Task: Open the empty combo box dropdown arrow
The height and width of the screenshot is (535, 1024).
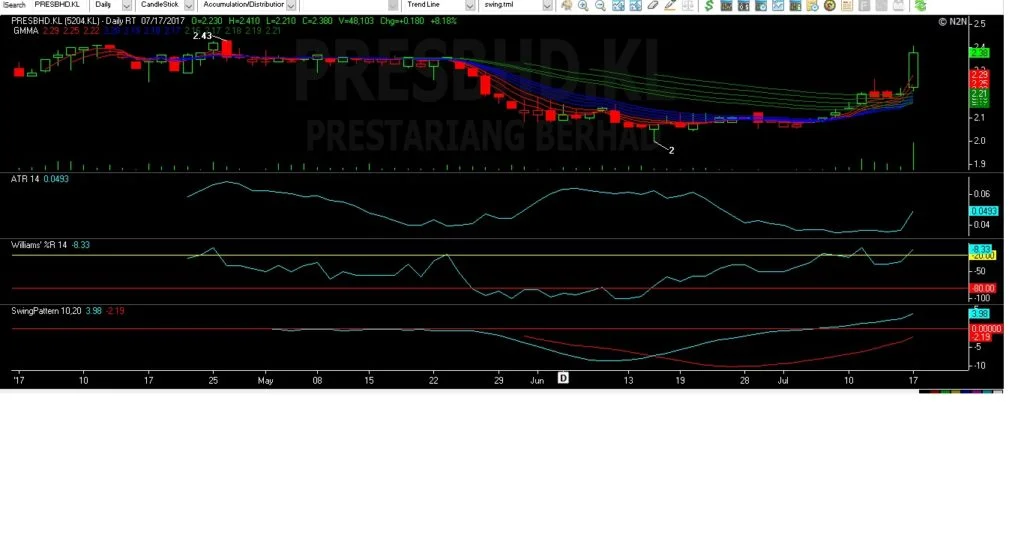Action: click(x=393, y=5)
